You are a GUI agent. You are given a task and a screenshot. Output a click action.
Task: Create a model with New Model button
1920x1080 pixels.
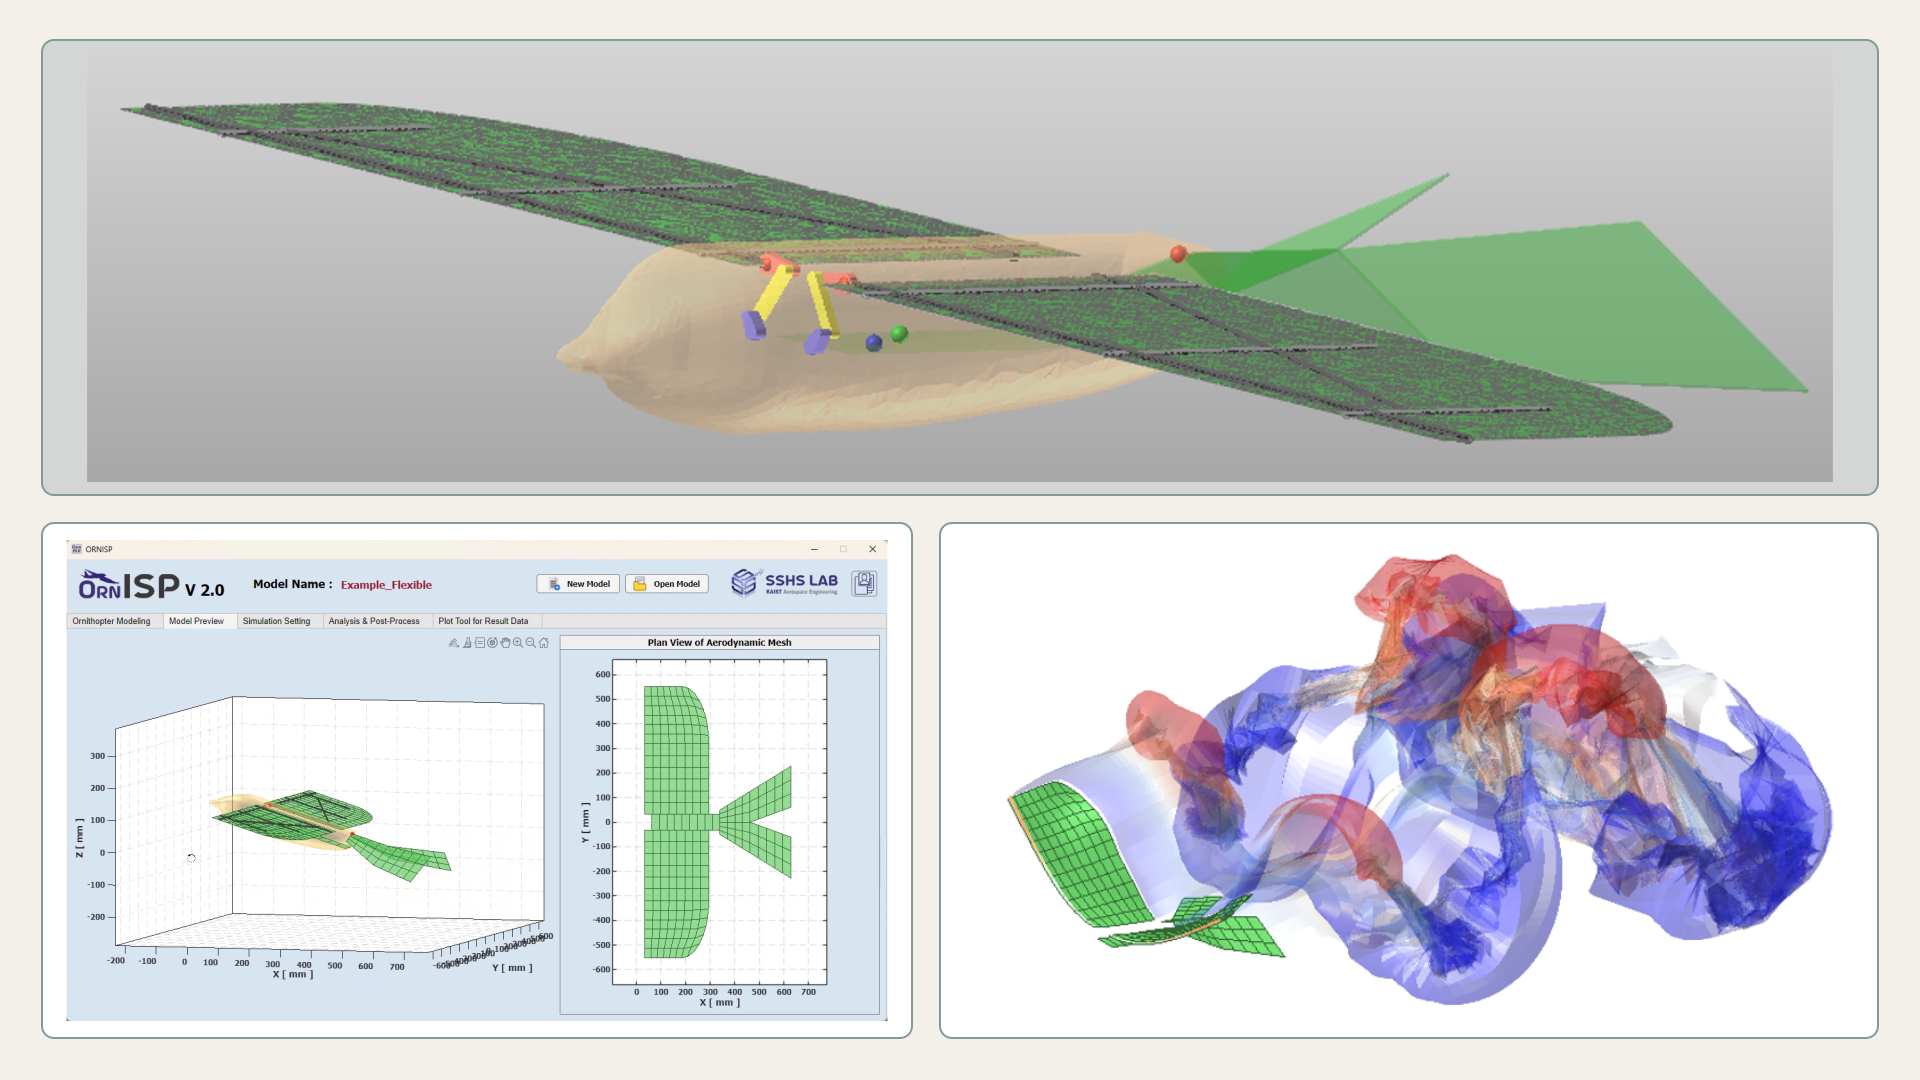coord(578,584)
